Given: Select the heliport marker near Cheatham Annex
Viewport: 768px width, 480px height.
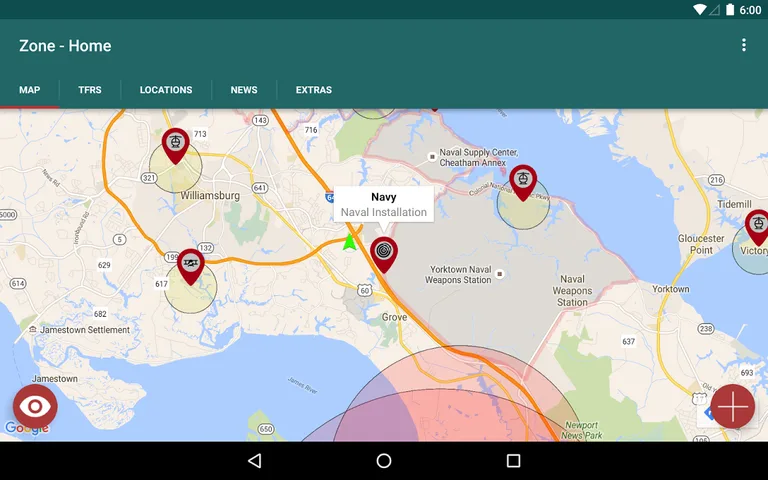Looking at the screenshot, I should (523, 182).
